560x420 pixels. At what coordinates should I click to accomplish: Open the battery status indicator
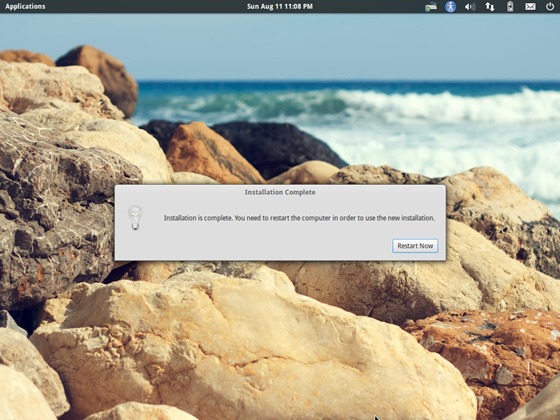click(510, 6)
